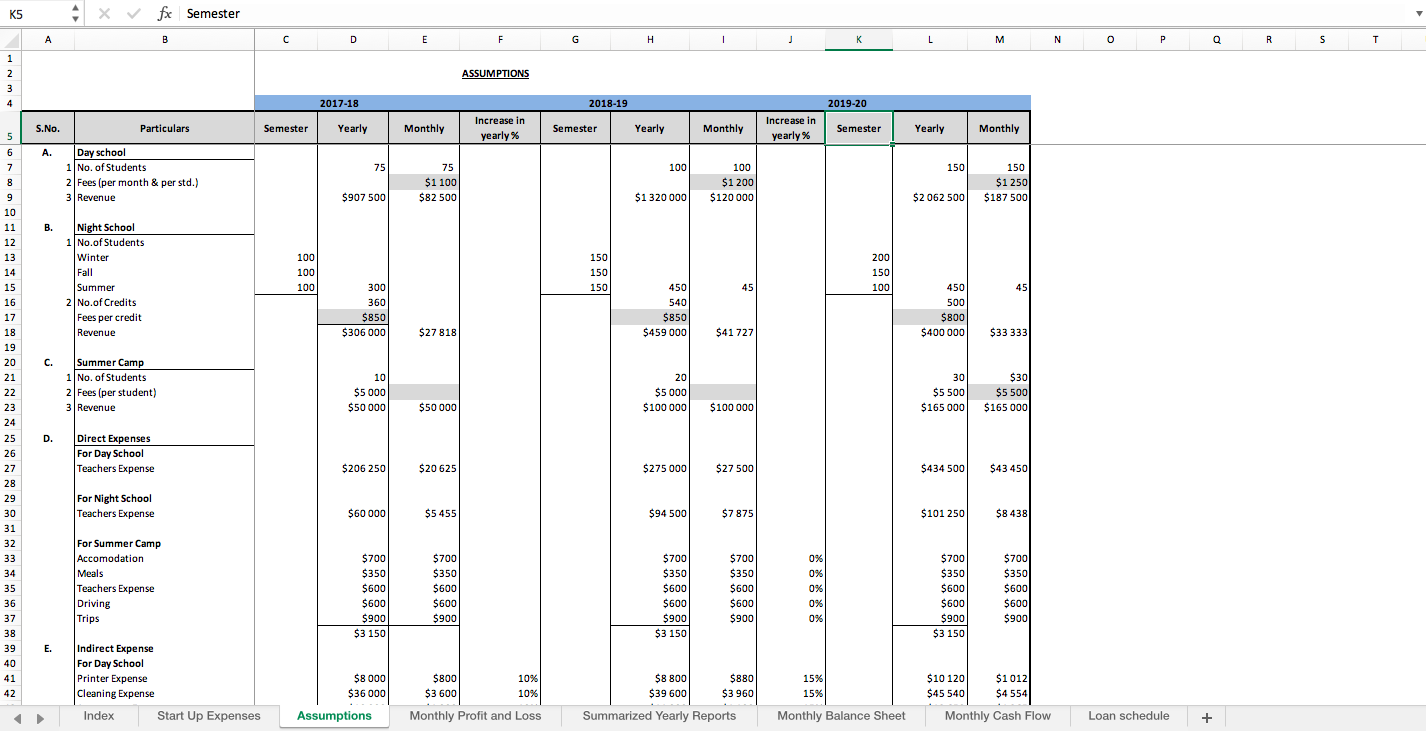This screenshot has width=1426, height=731.
Task: Switch to Monthly Profit and Loss tab
Action: tap(474, 716)
